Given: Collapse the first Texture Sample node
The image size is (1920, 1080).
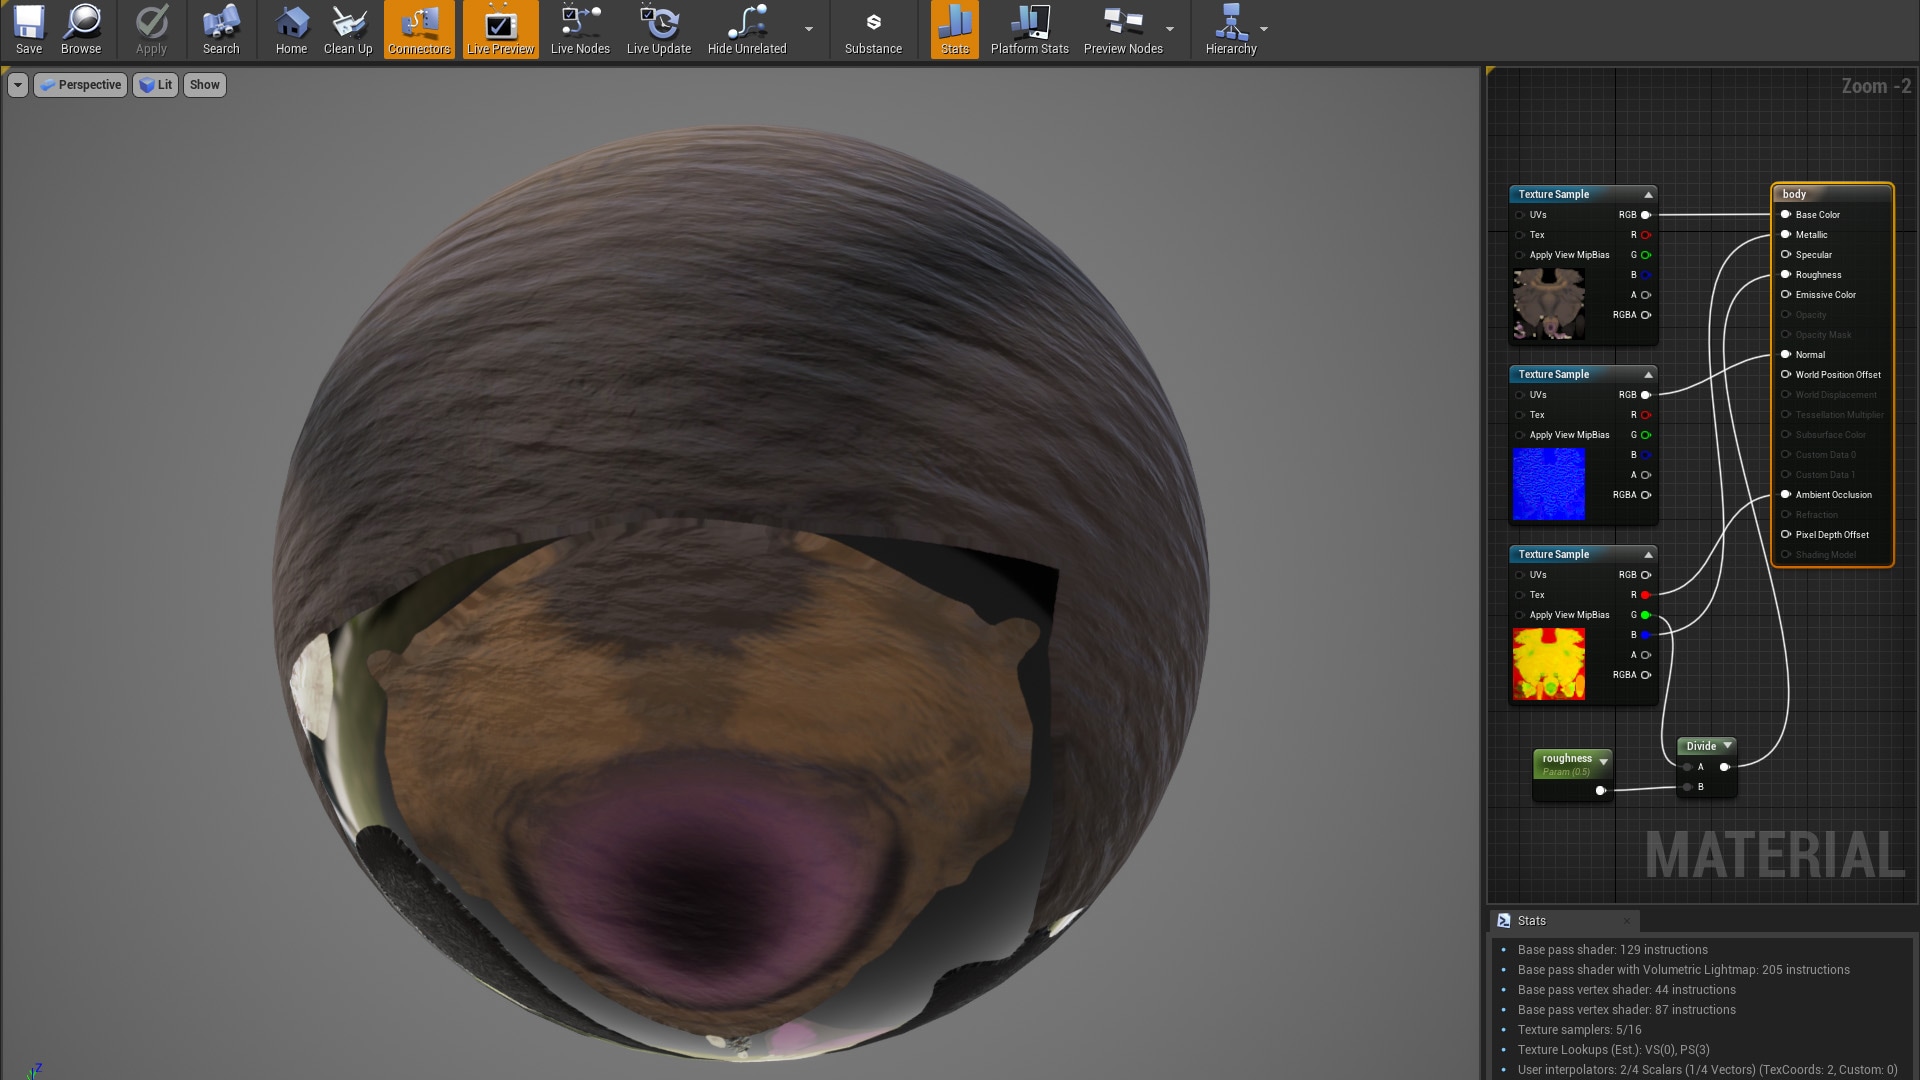Looking at the screenshot, I should [1648, 194].
